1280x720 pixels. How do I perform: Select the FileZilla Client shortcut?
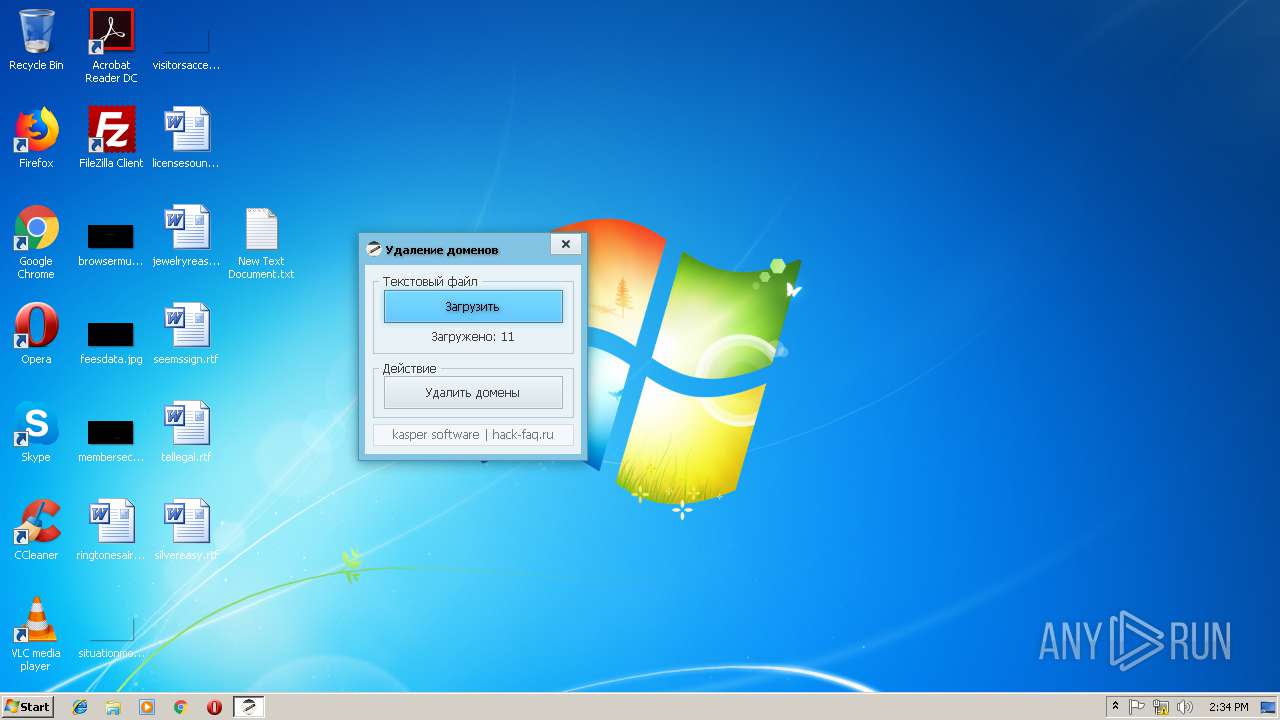pos(111,138)
